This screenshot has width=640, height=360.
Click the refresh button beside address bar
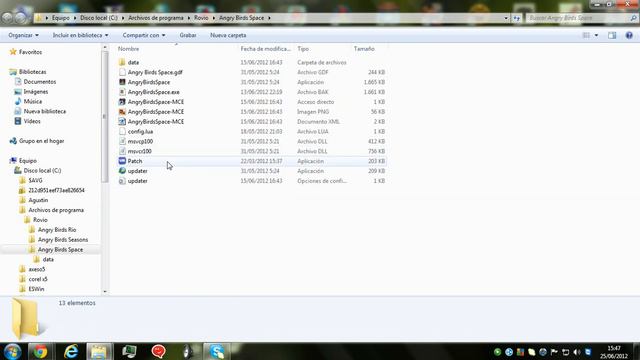517,18
